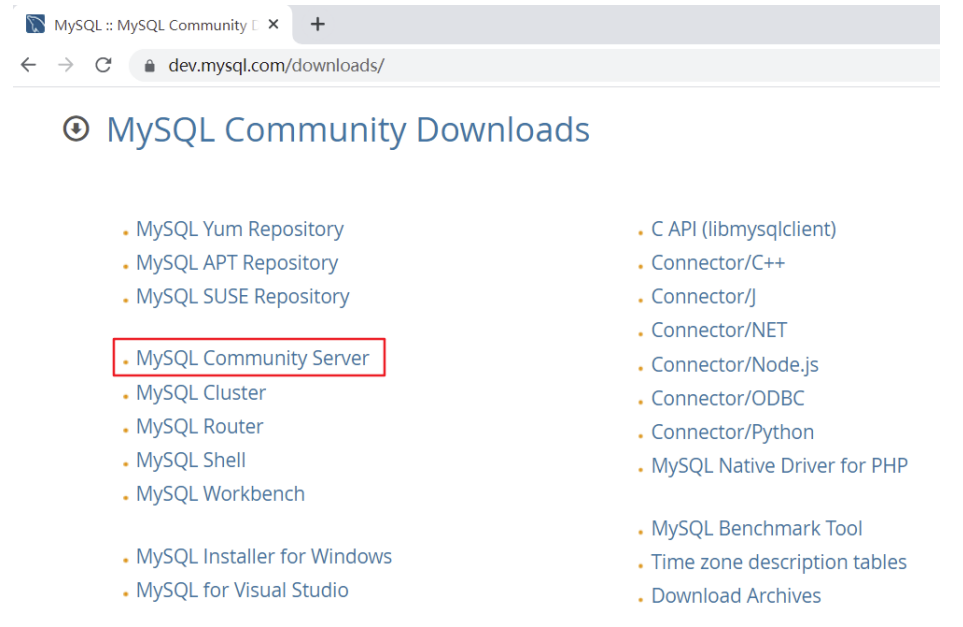Open a new tab with plus icon
This screenshot has width=963, height=627.
click(x=318, y=25)
